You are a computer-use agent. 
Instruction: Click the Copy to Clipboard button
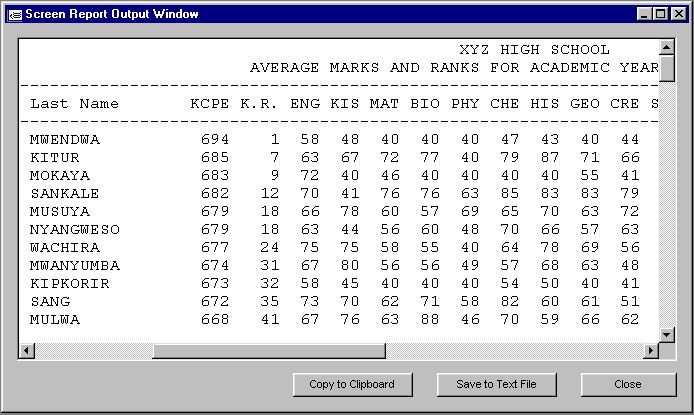click(352, 384)
